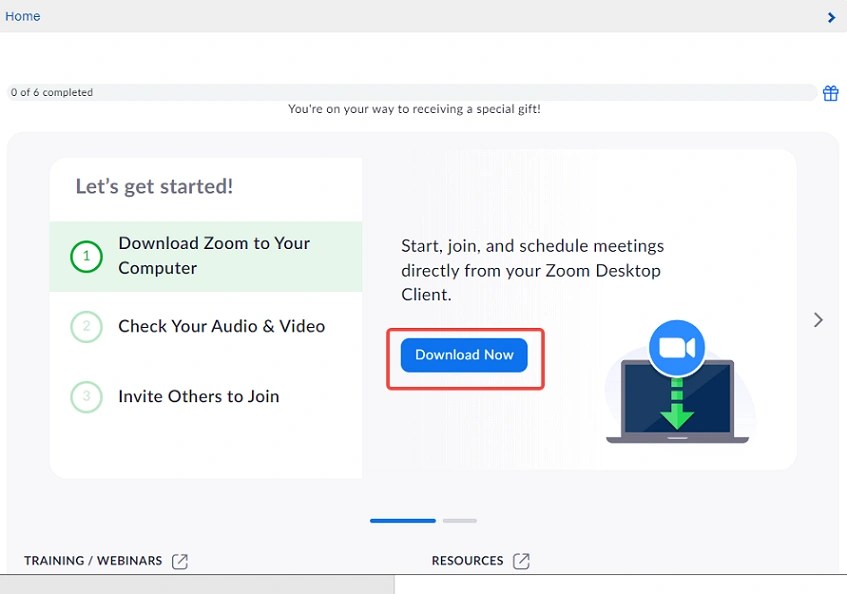Open the gift rewards icon
847x594 pixels.
pyautogui.click(x=830, y=92)
